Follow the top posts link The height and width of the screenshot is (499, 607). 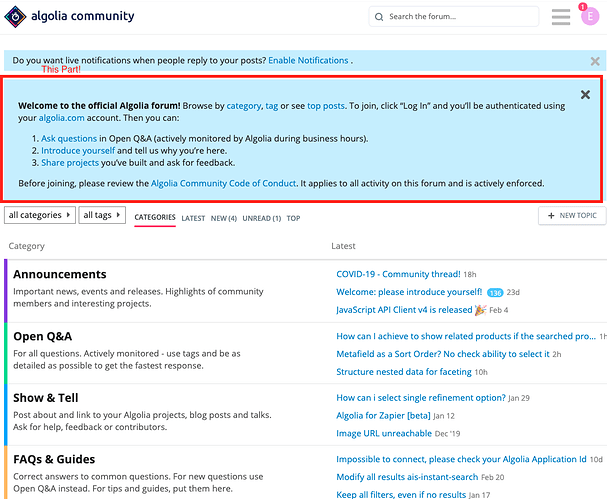(x=326, y=106)
